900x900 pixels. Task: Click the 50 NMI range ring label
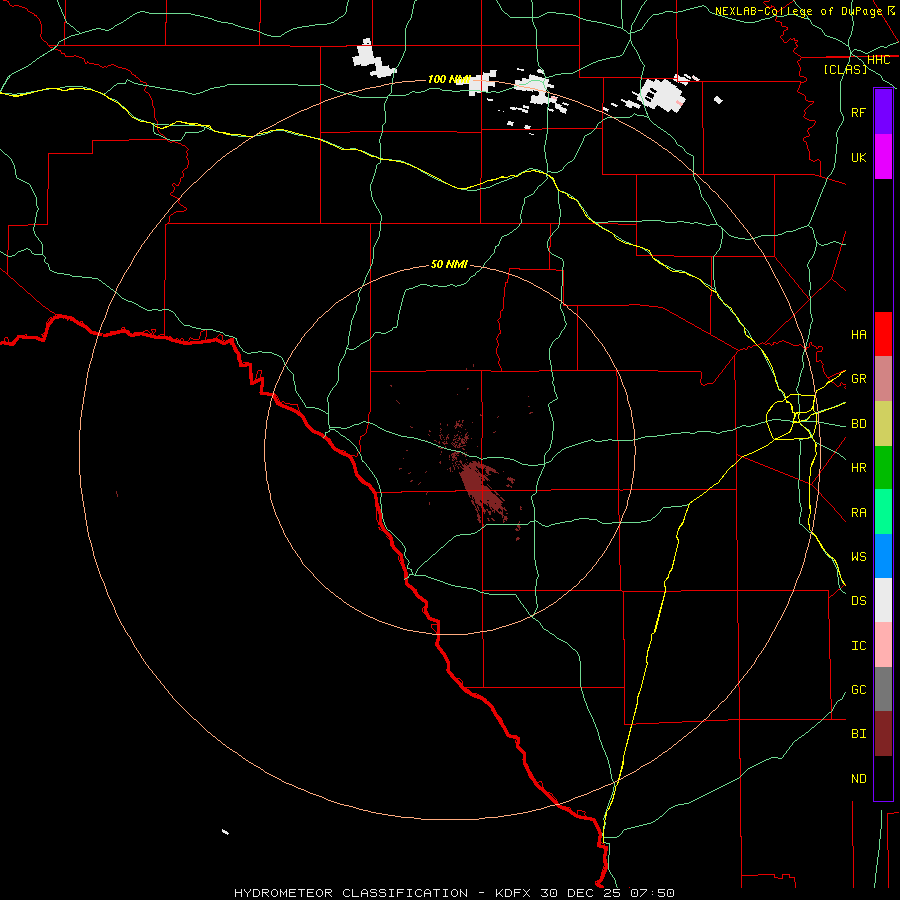[449, 264]
